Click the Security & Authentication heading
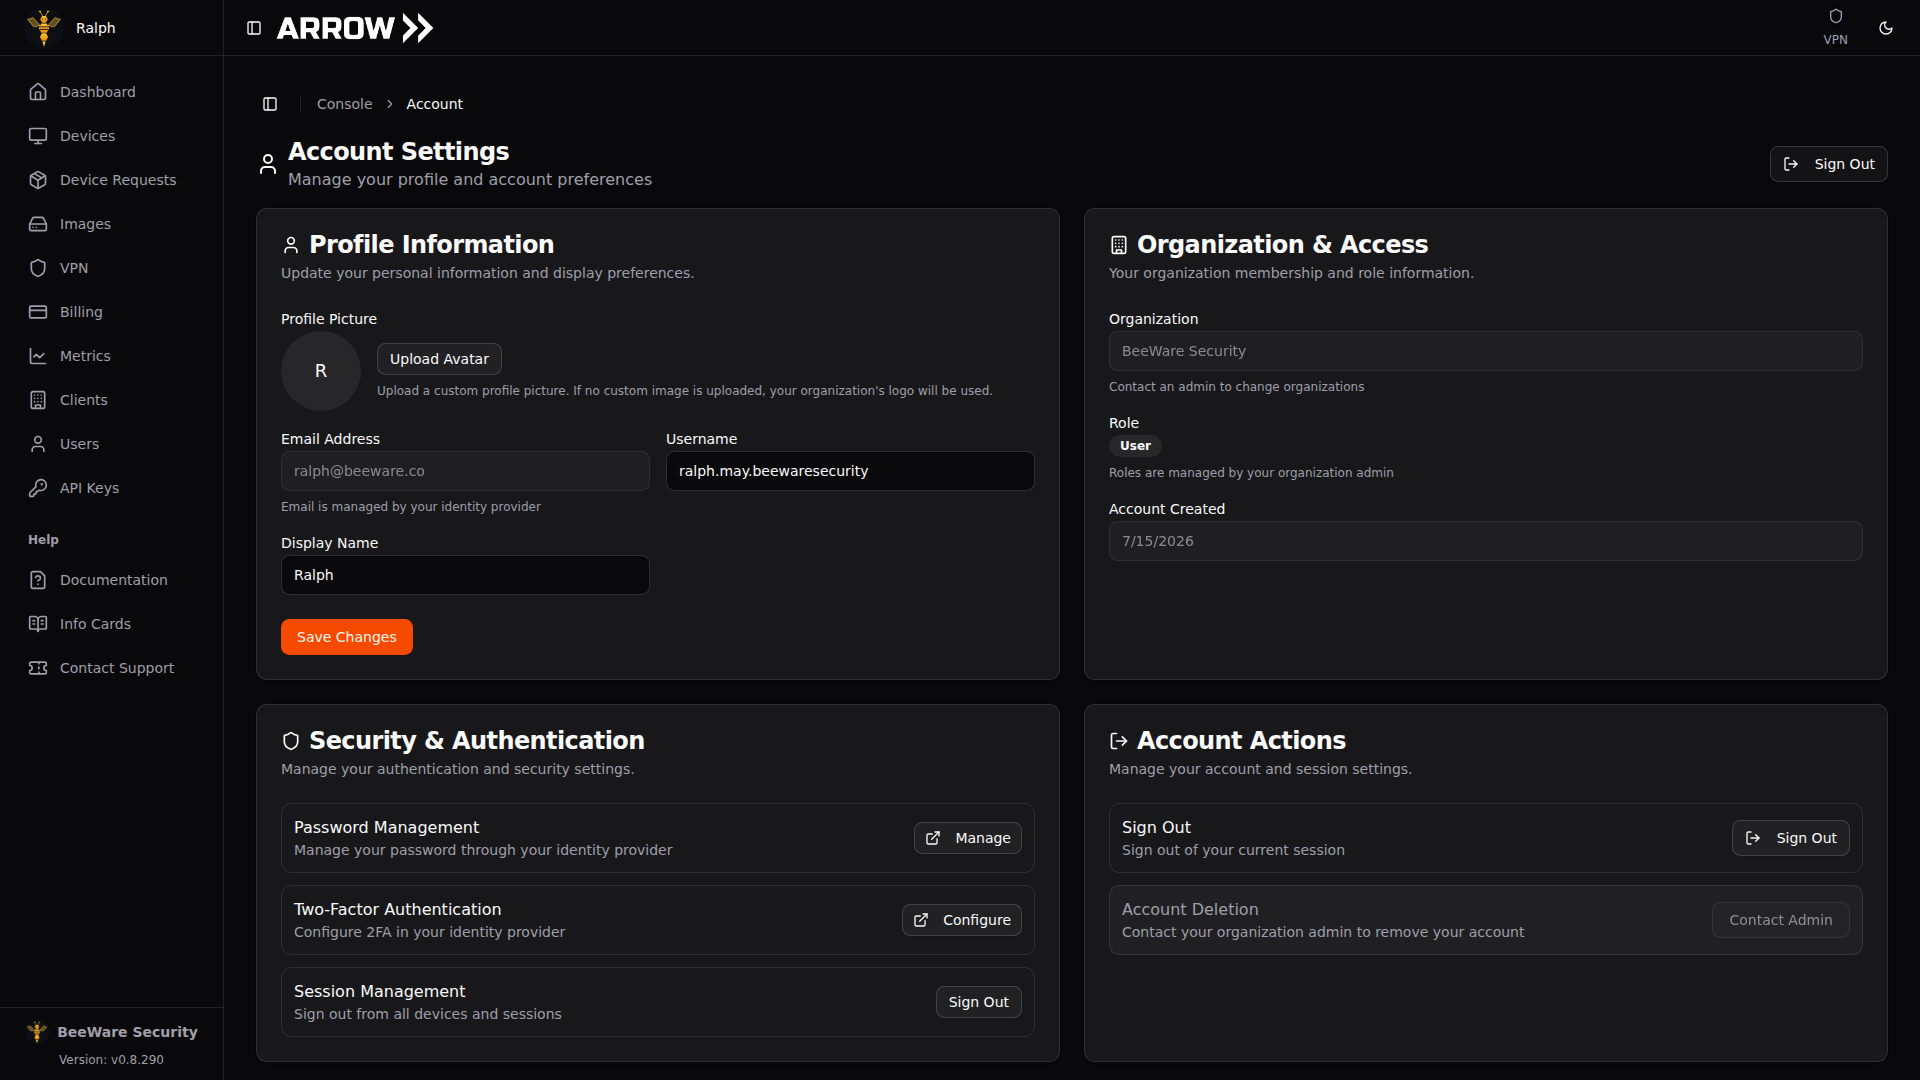This screenshot has height=1080, width=1920. coord(476,740)
